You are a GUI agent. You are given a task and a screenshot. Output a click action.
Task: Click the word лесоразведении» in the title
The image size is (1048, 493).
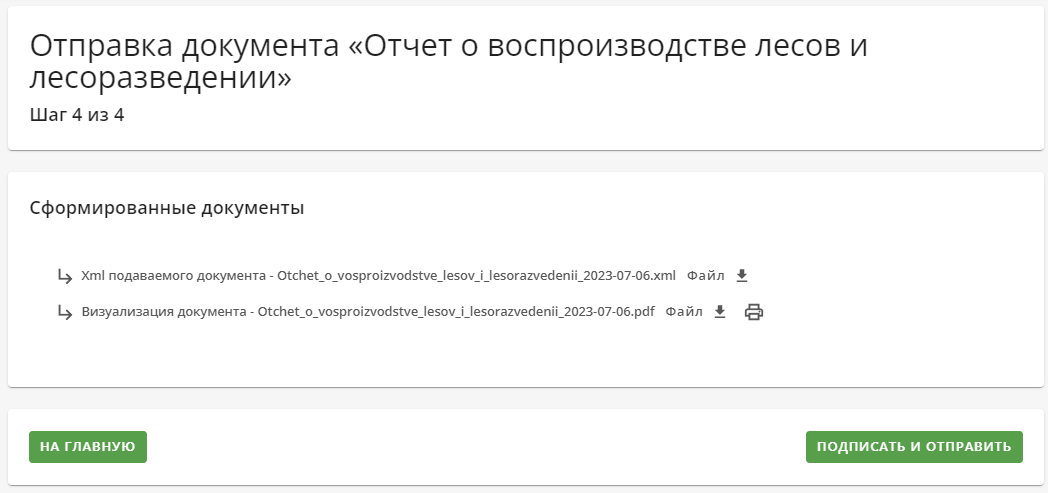pos(161,79)
